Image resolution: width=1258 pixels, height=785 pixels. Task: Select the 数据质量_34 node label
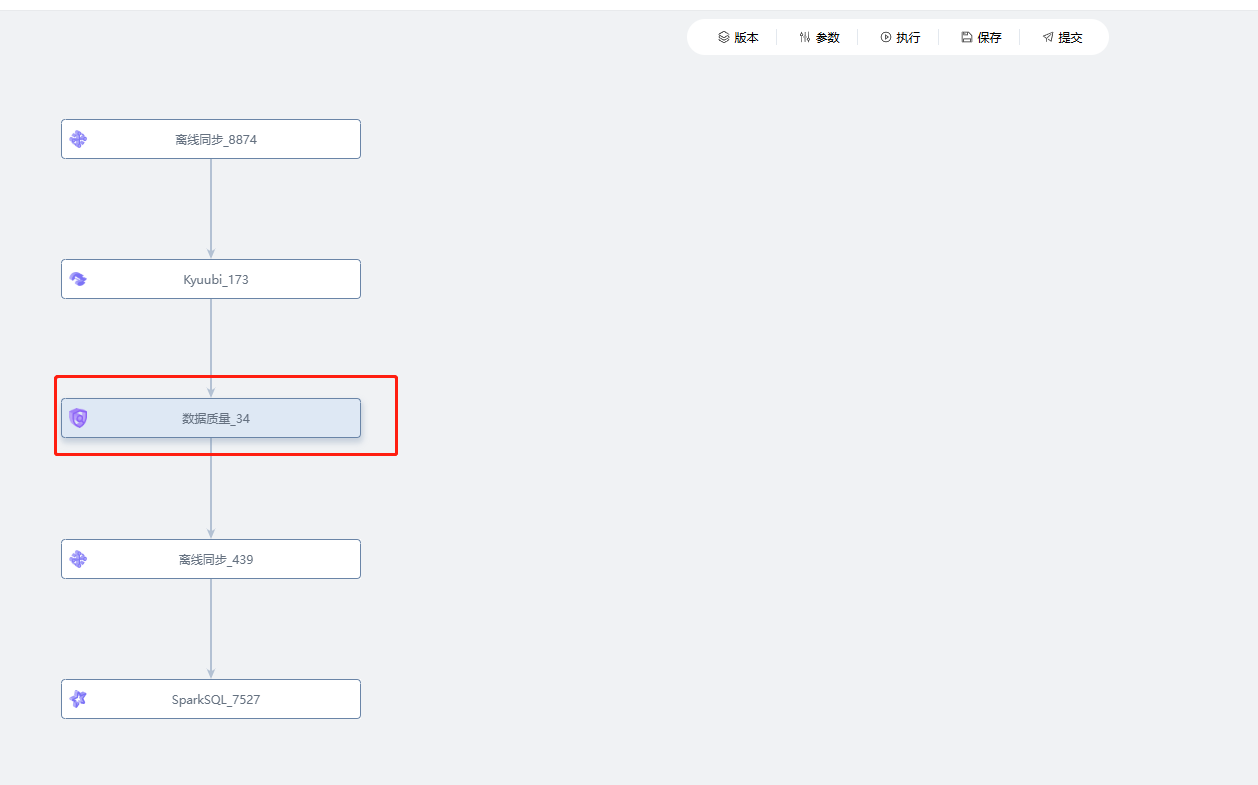[x=216, y=419]
